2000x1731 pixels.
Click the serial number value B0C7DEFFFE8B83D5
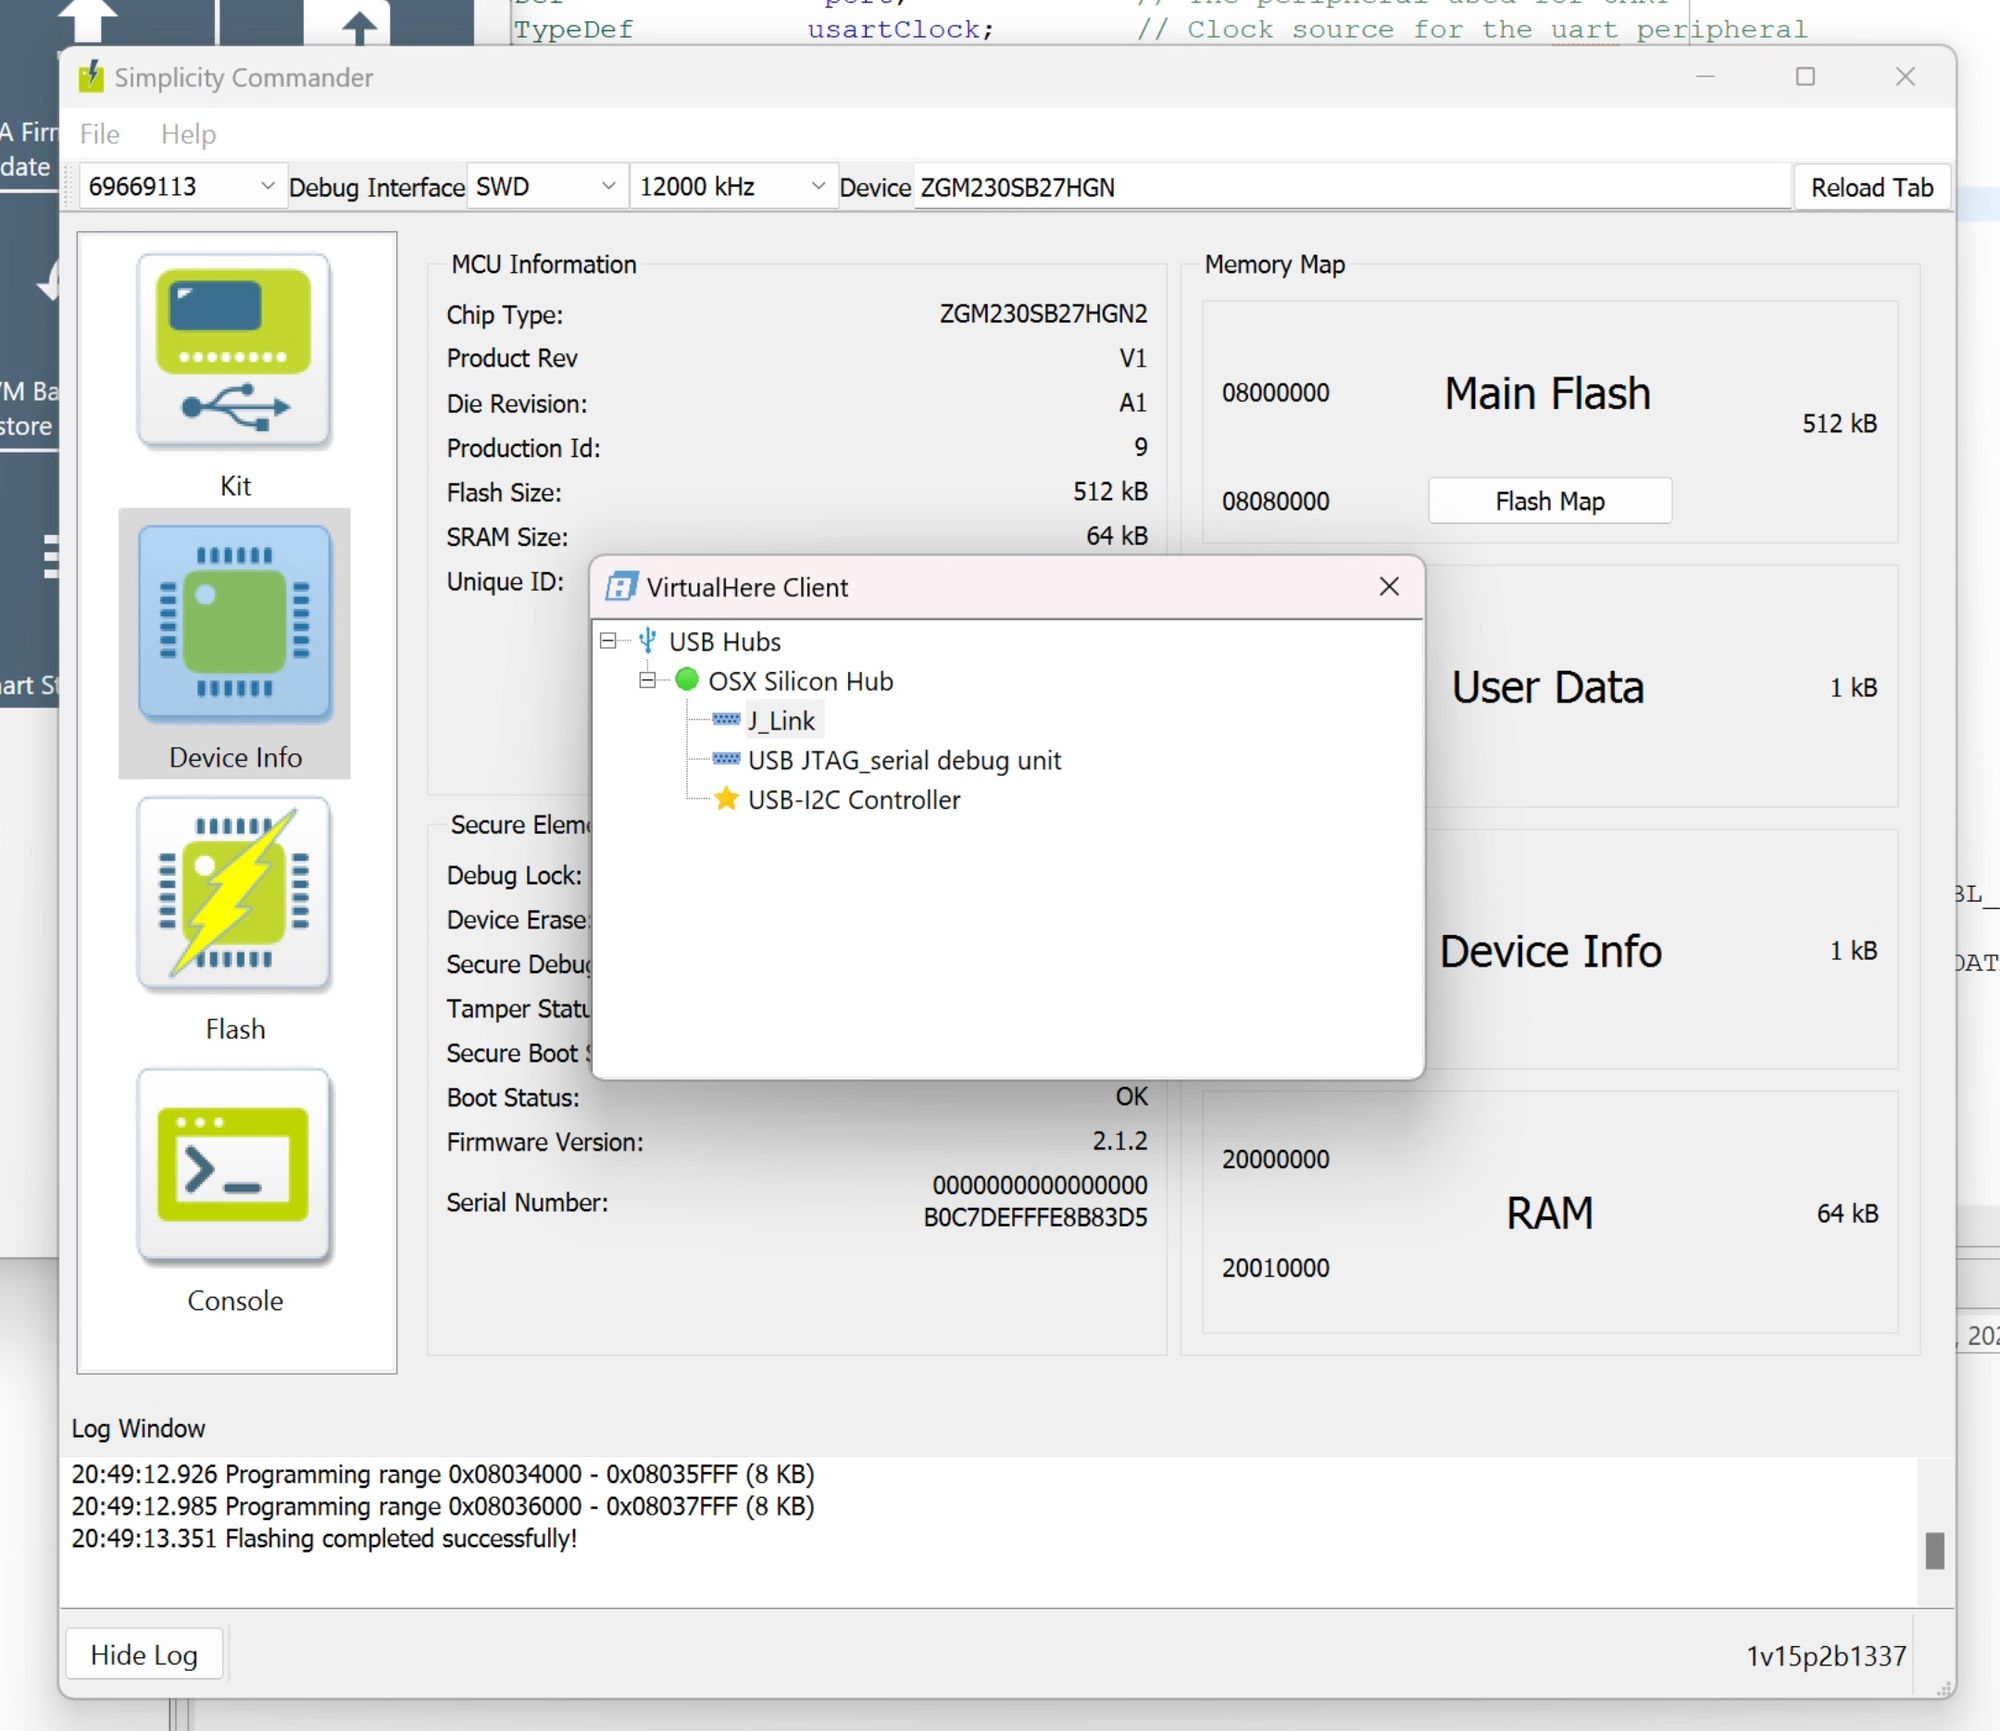1035,1217
